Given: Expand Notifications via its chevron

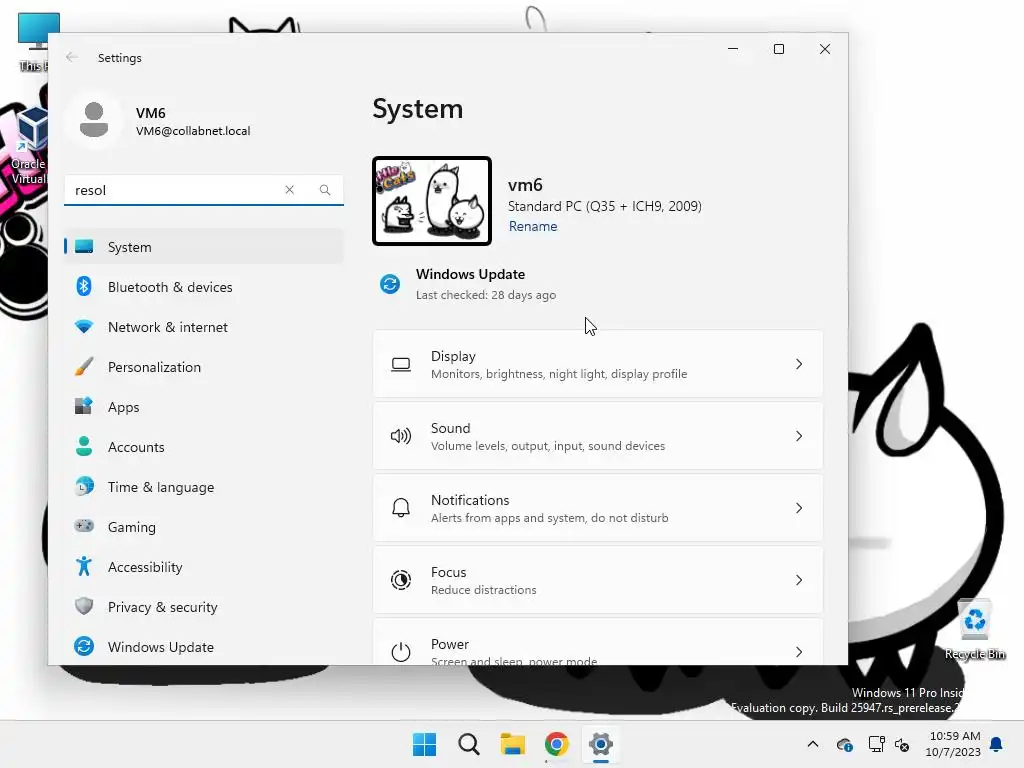Looking at the screenshot, I should (x=799, y=508).
